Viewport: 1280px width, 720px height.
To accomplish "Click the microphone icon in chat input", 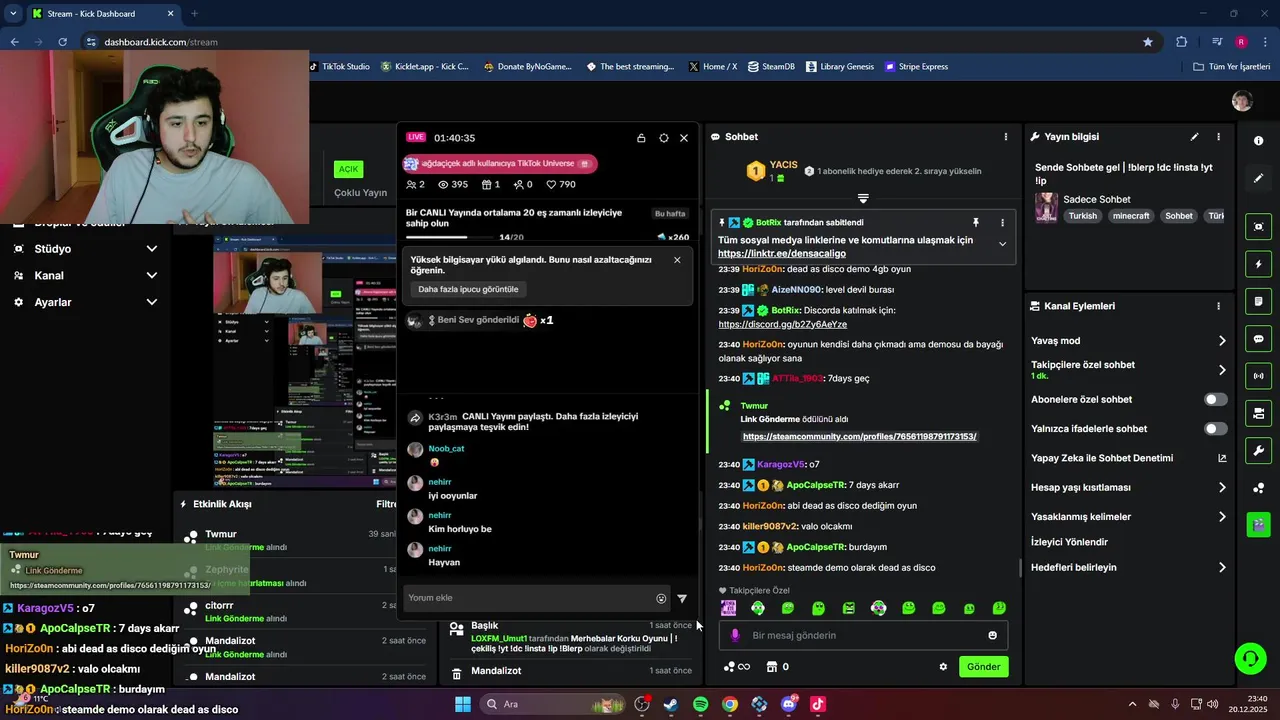I will point(735,635).
